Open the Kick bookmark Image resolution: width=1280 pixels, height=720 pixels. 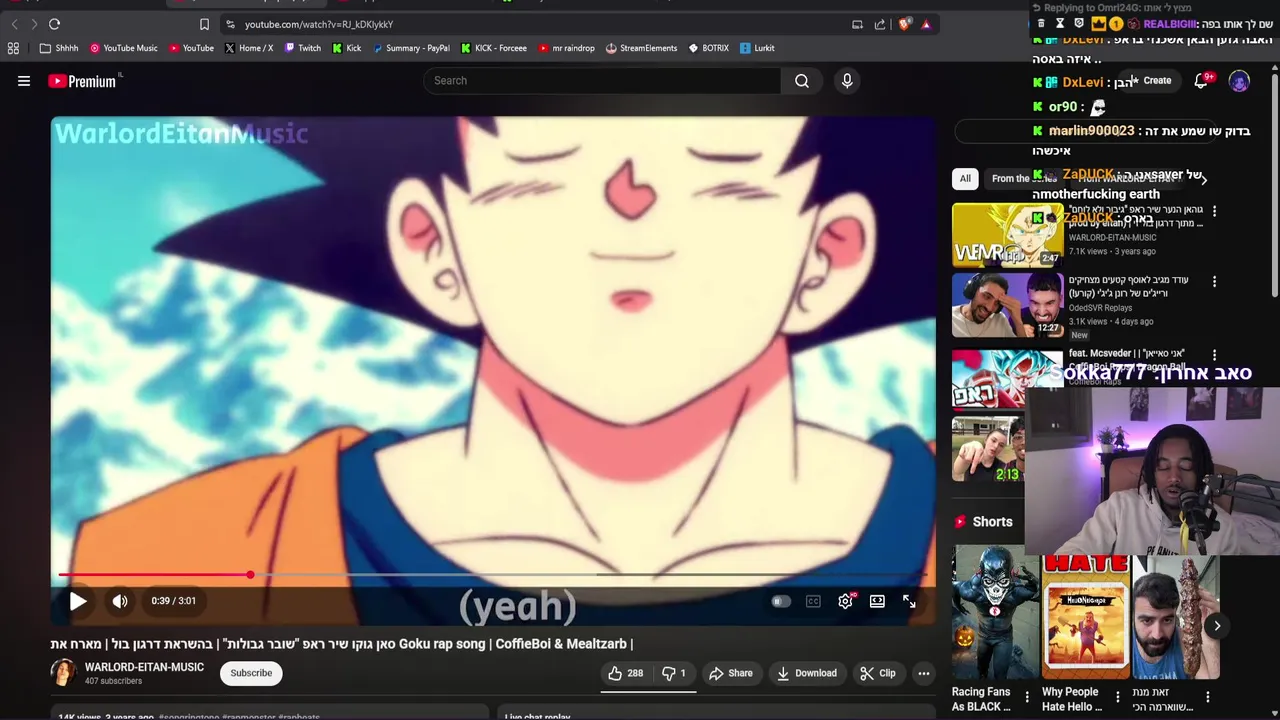[346, 48]
